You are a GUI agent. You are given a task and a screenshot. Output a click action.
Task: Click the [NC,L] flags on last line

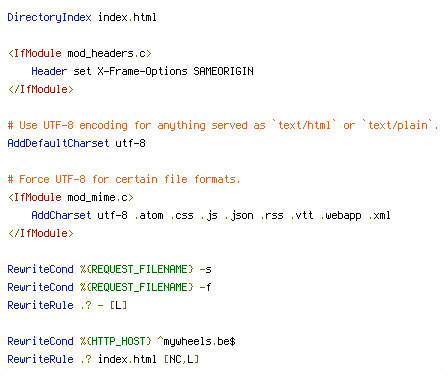[x=181, y=359]
